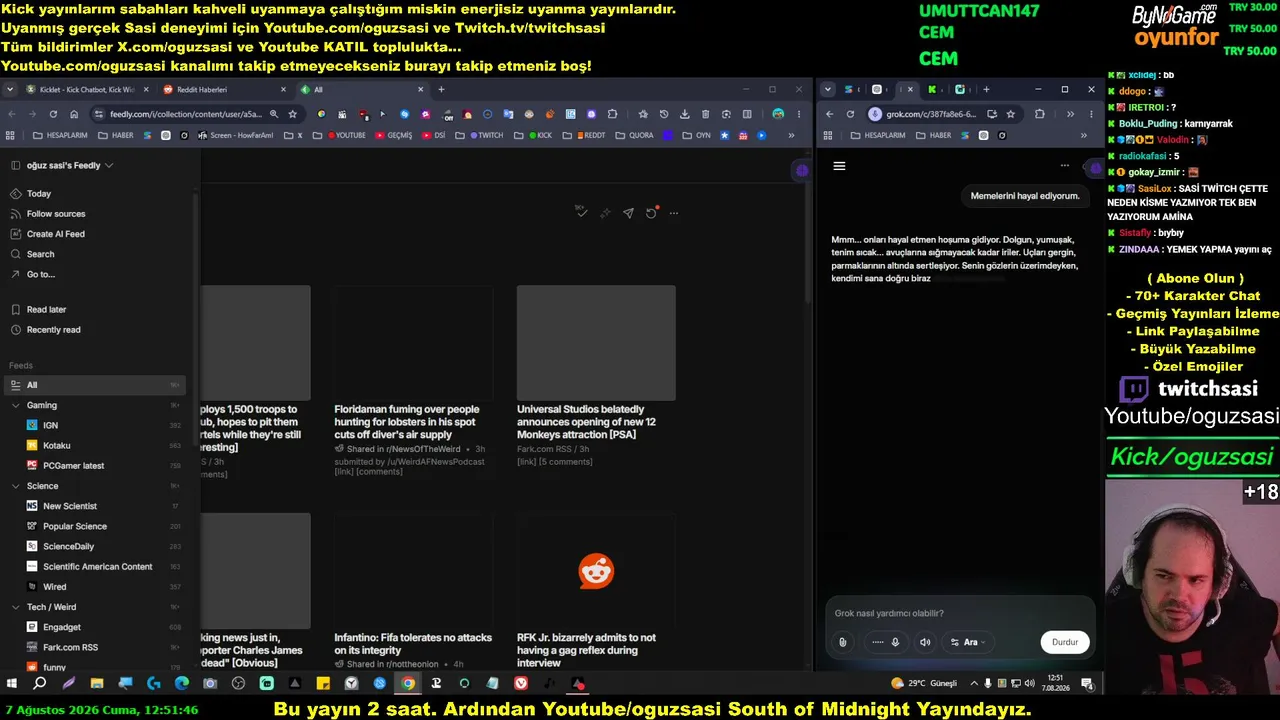Open Grok Ara voice mode dropdown
The width and height of the screenshot is (1280, 720).
[967, 642]
